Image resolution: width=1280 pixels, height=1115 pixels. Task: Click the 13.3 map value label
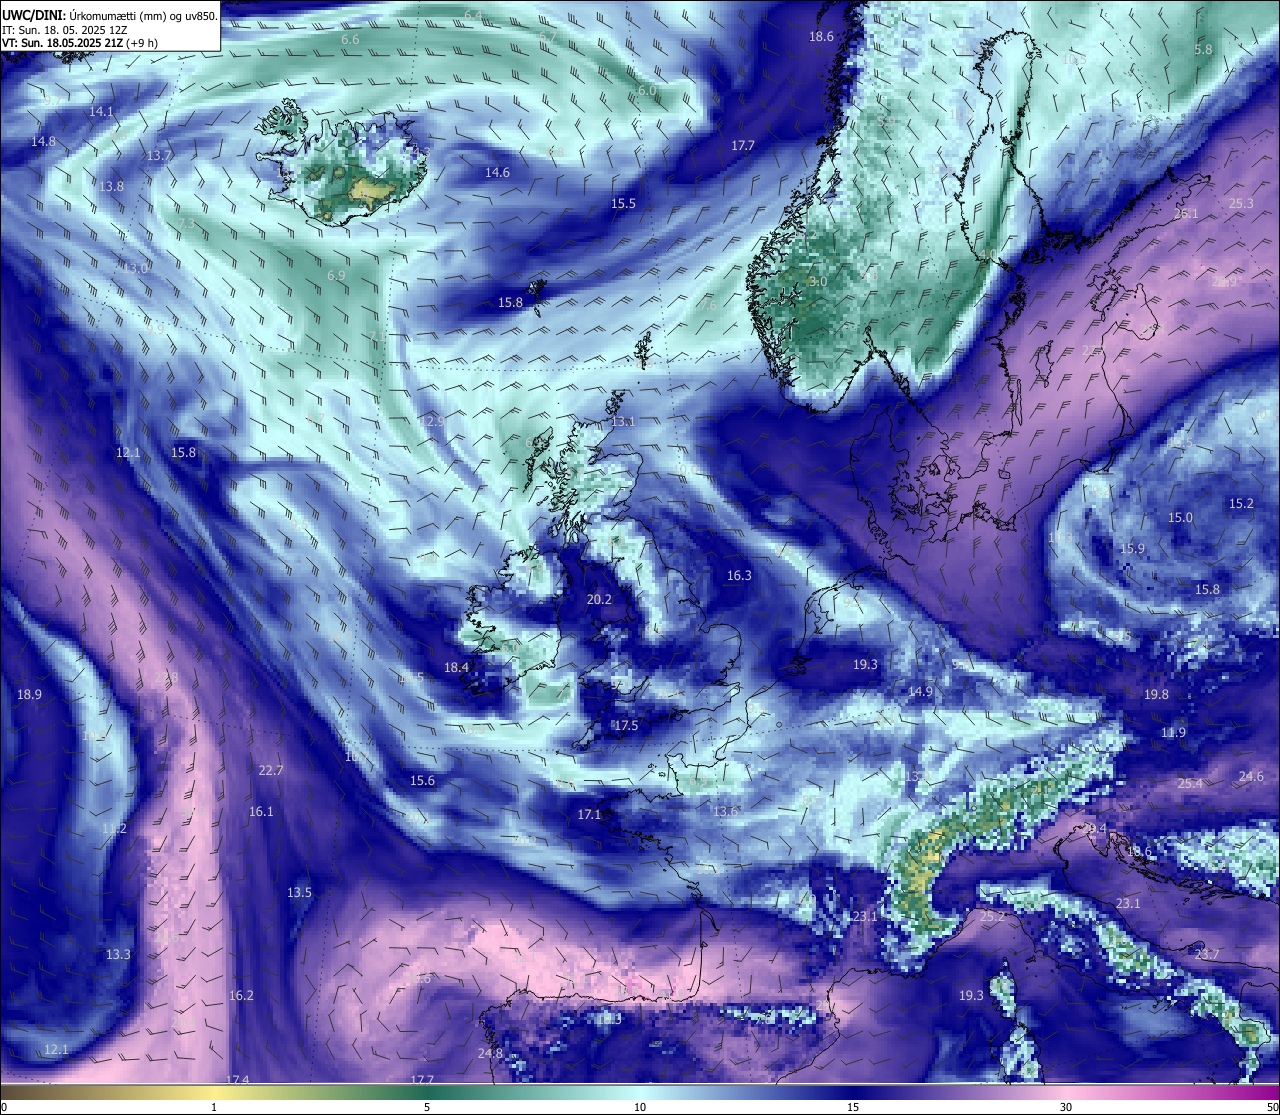click(118, 954)
